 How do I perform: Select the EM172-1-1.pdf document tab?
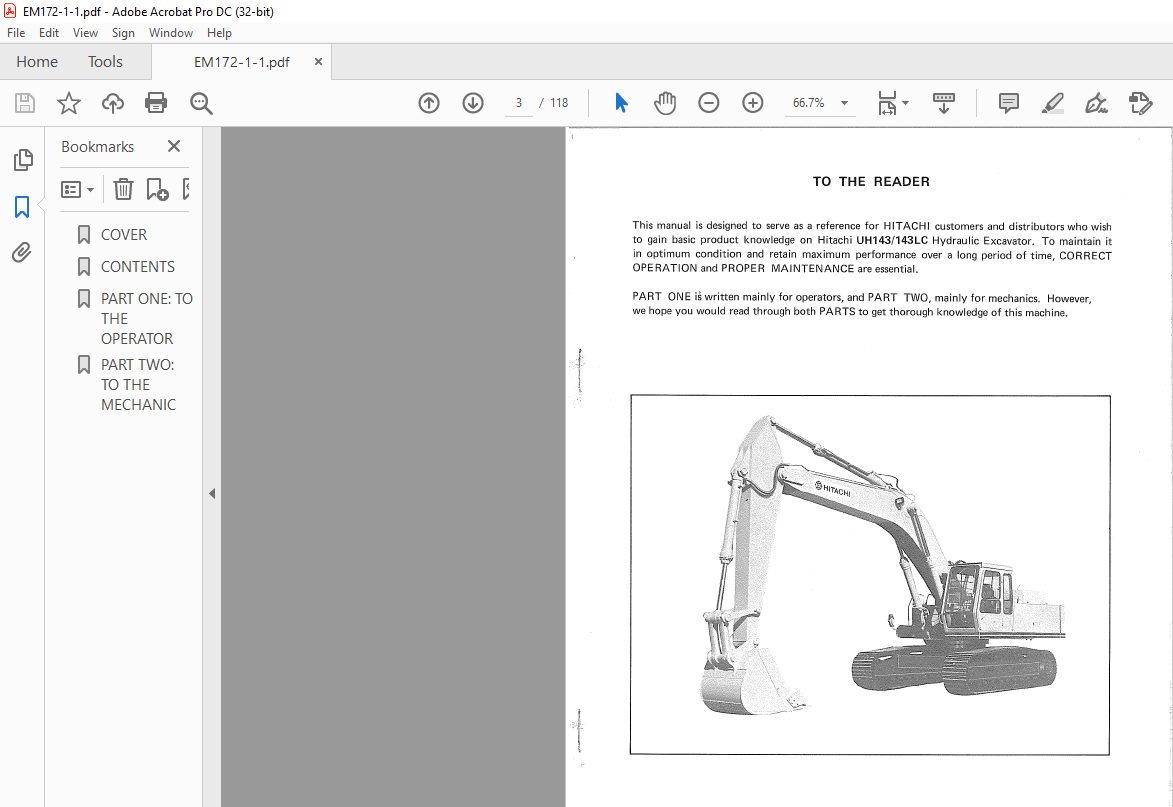pos(241,62)
